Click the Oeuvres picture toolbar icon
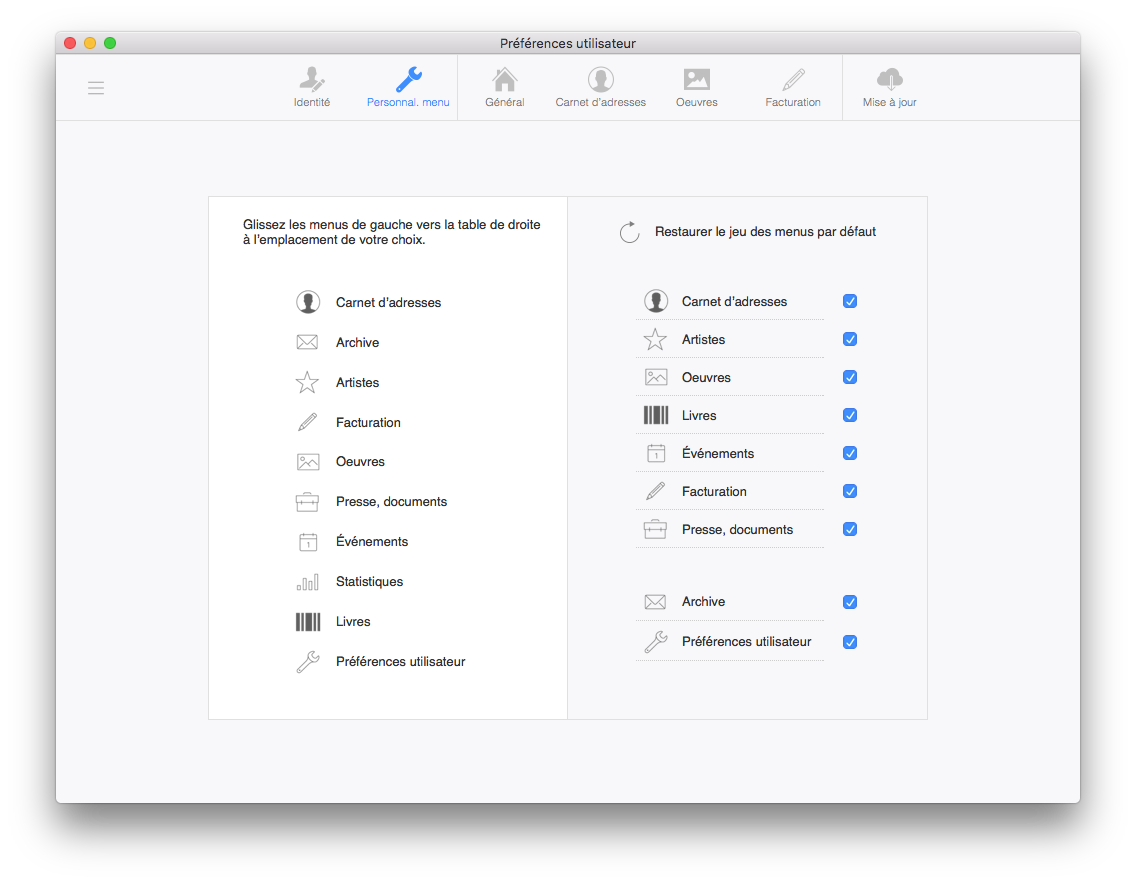Screen dimensions: 1136x883 click(696, 81)
